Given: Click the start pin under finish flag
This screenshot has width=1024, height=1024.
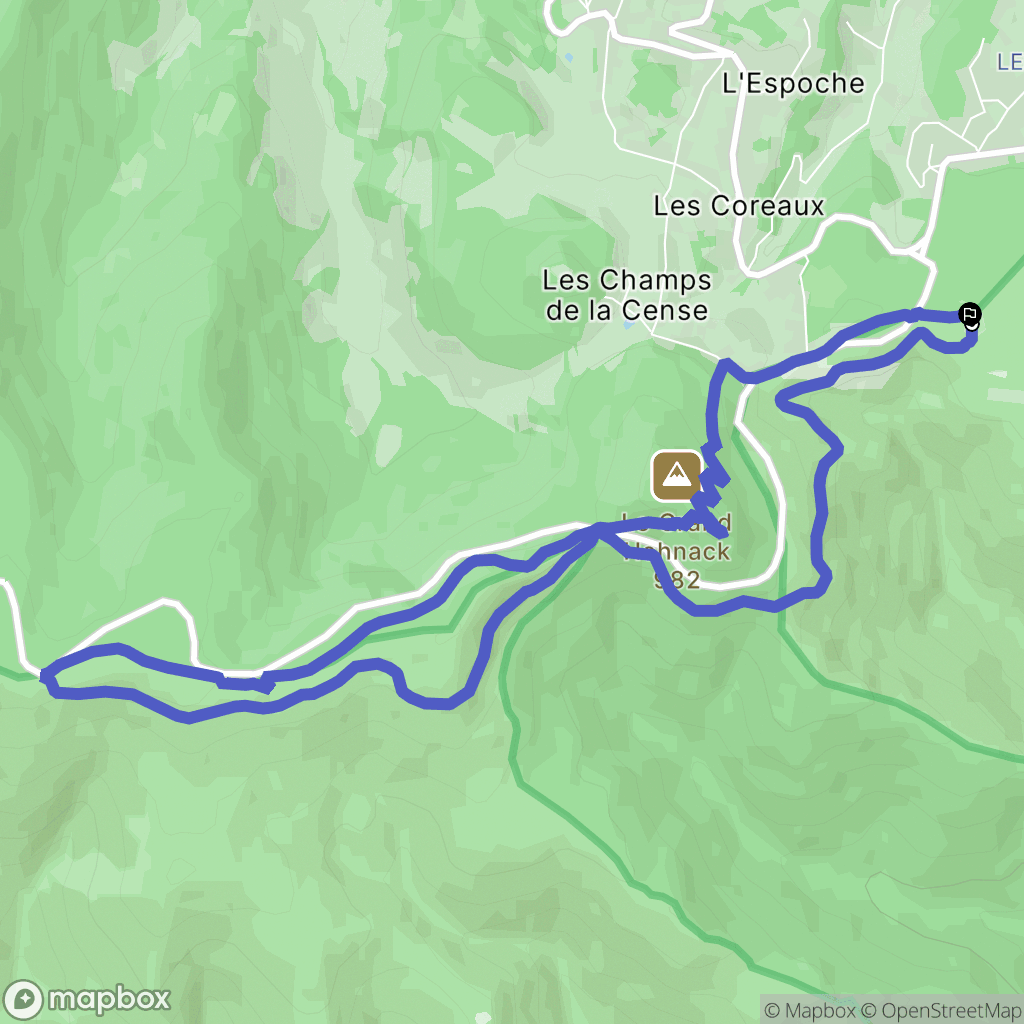Looking at the screenshot, I should click(x=972, y=325).
